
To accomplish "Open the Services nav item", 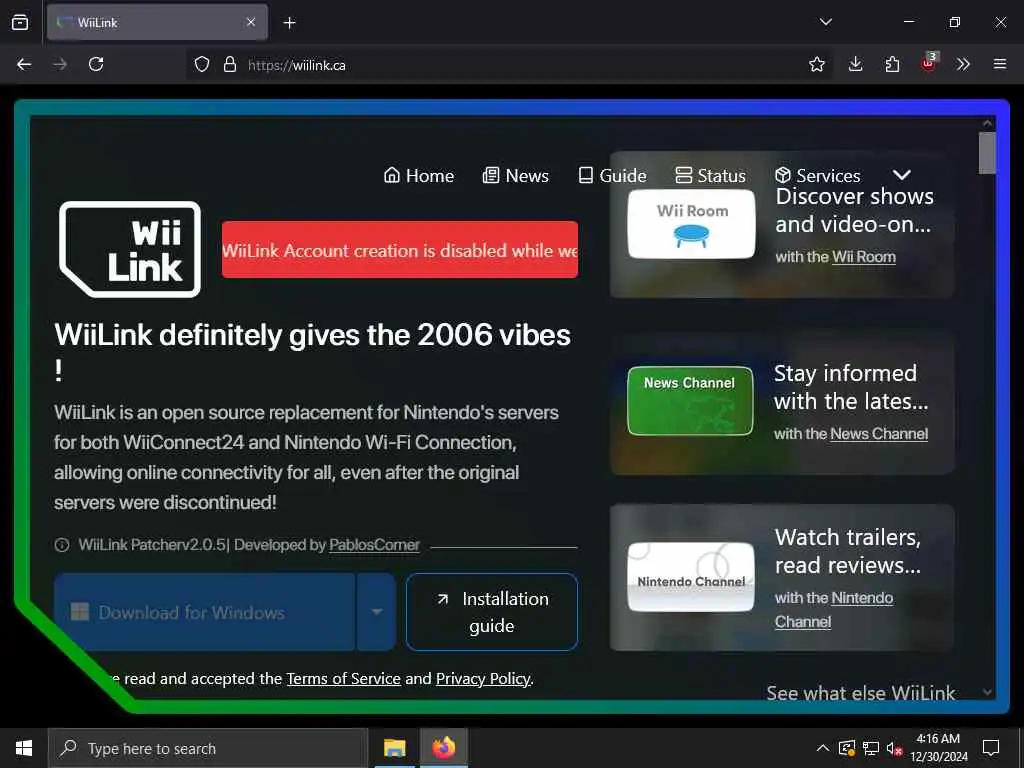I will [817, 176].
